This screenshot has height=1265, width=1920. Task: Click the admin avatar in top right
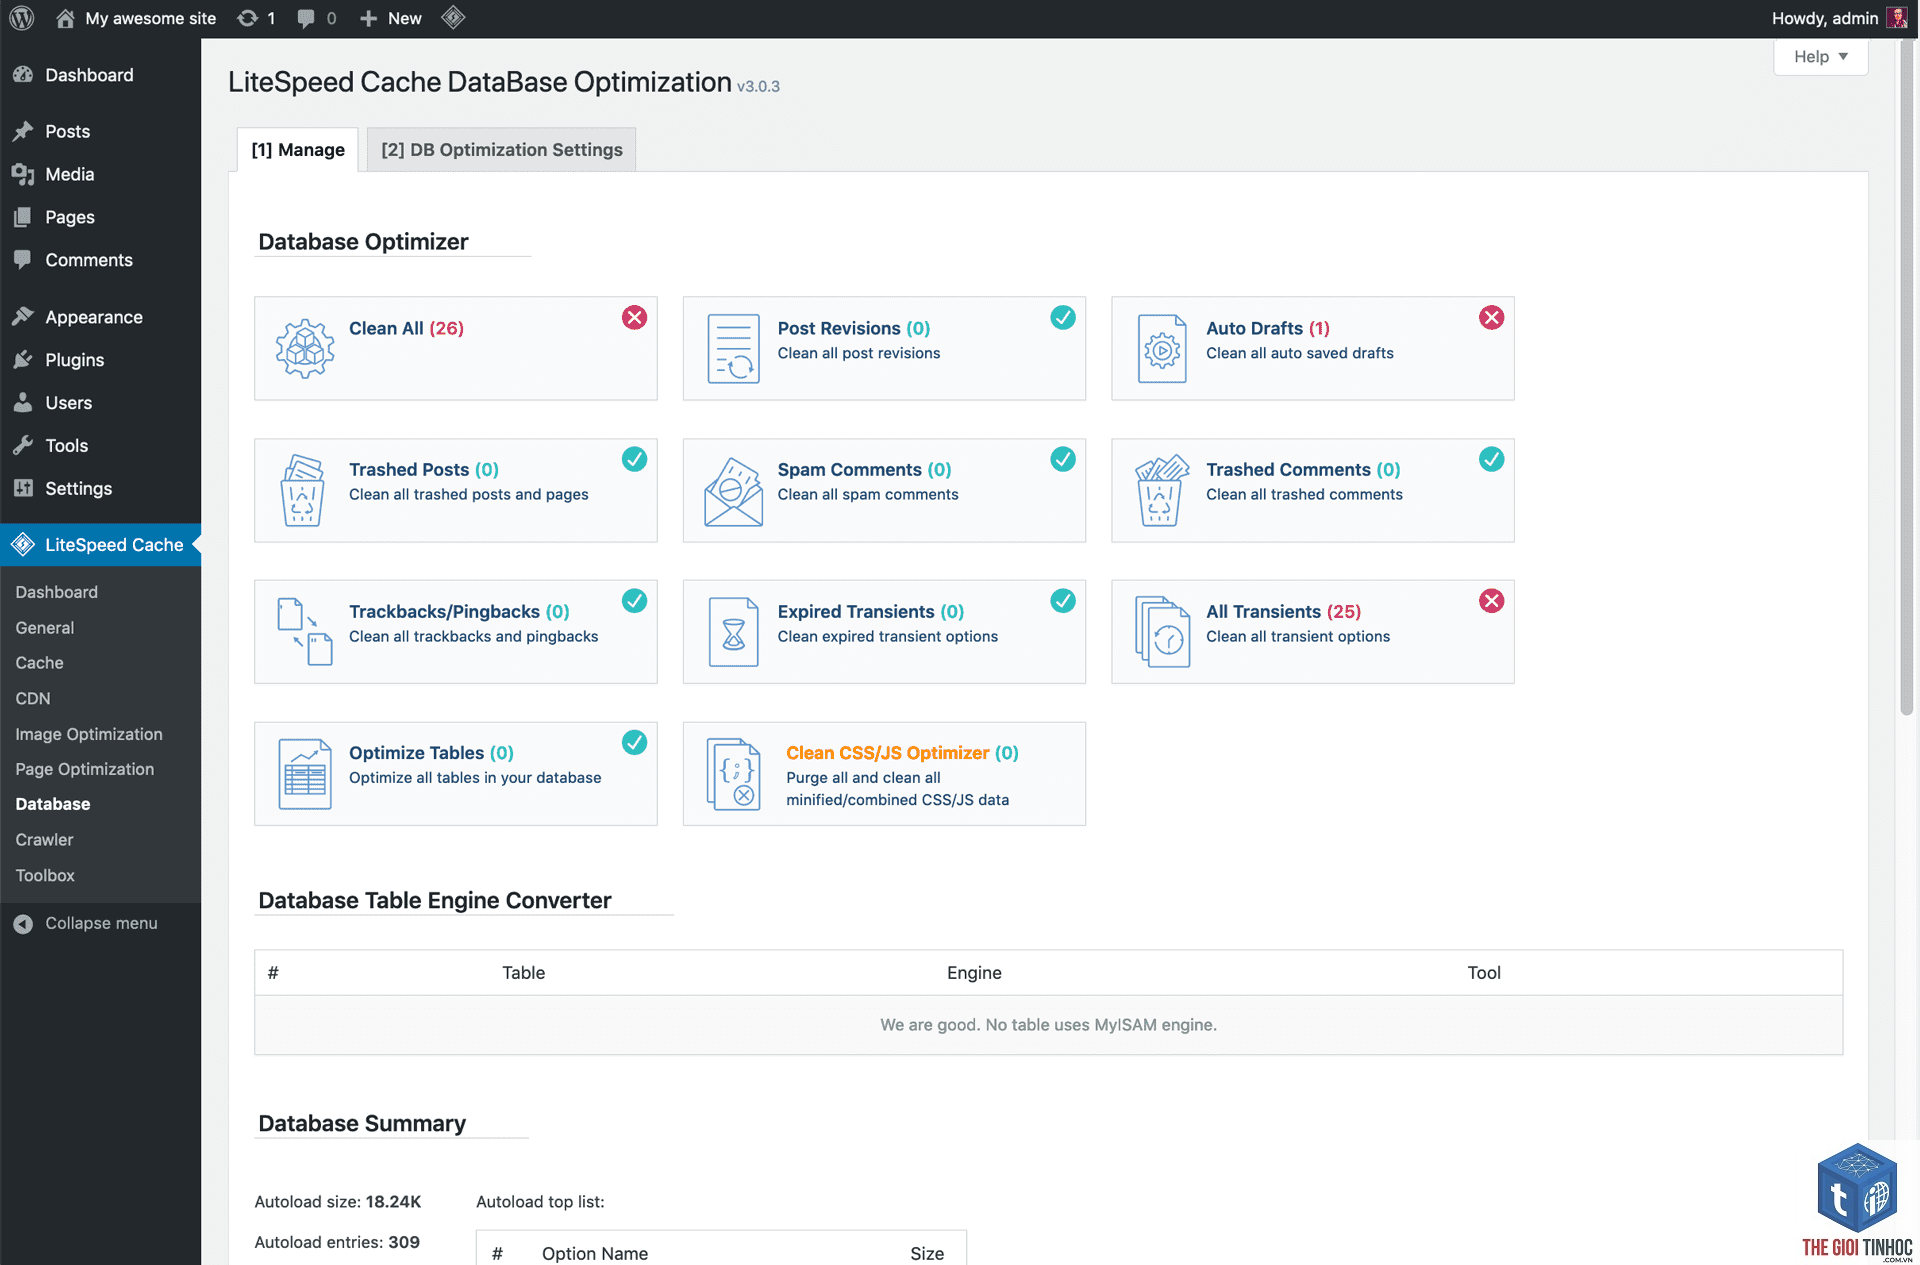pyautogui.click(x=1896, y=18)
